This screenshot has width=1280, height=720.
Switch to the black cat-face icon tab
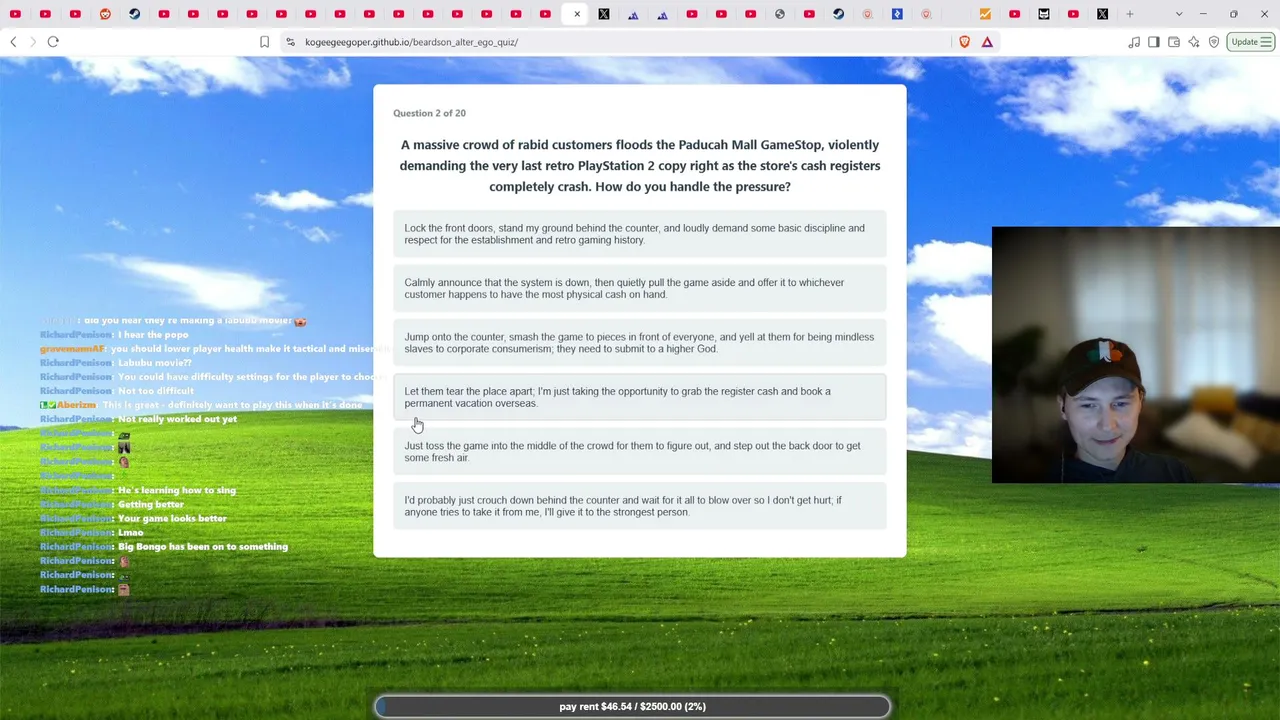(1044, 14)
